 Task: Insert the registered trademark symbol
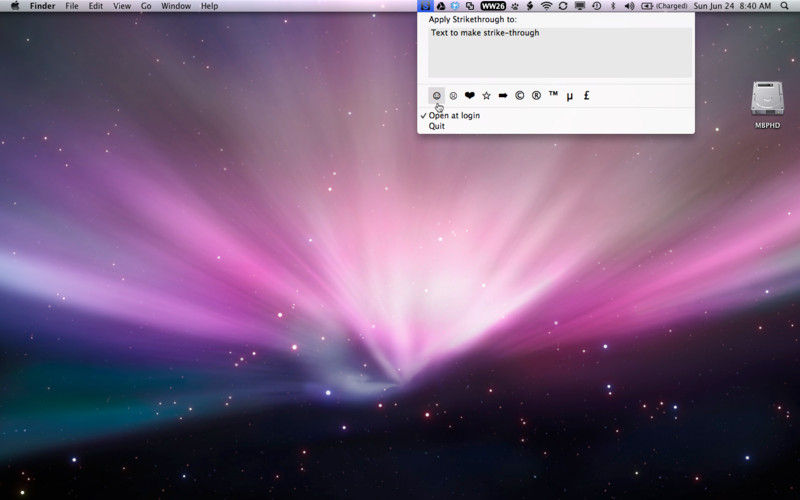pos(536,95)
